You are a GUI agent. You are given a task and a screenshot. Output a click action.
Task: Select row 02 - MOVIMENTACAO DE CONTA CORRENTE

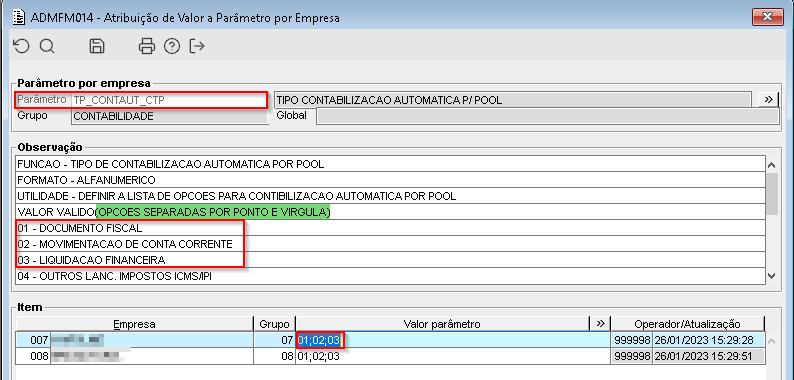[390, 244]
